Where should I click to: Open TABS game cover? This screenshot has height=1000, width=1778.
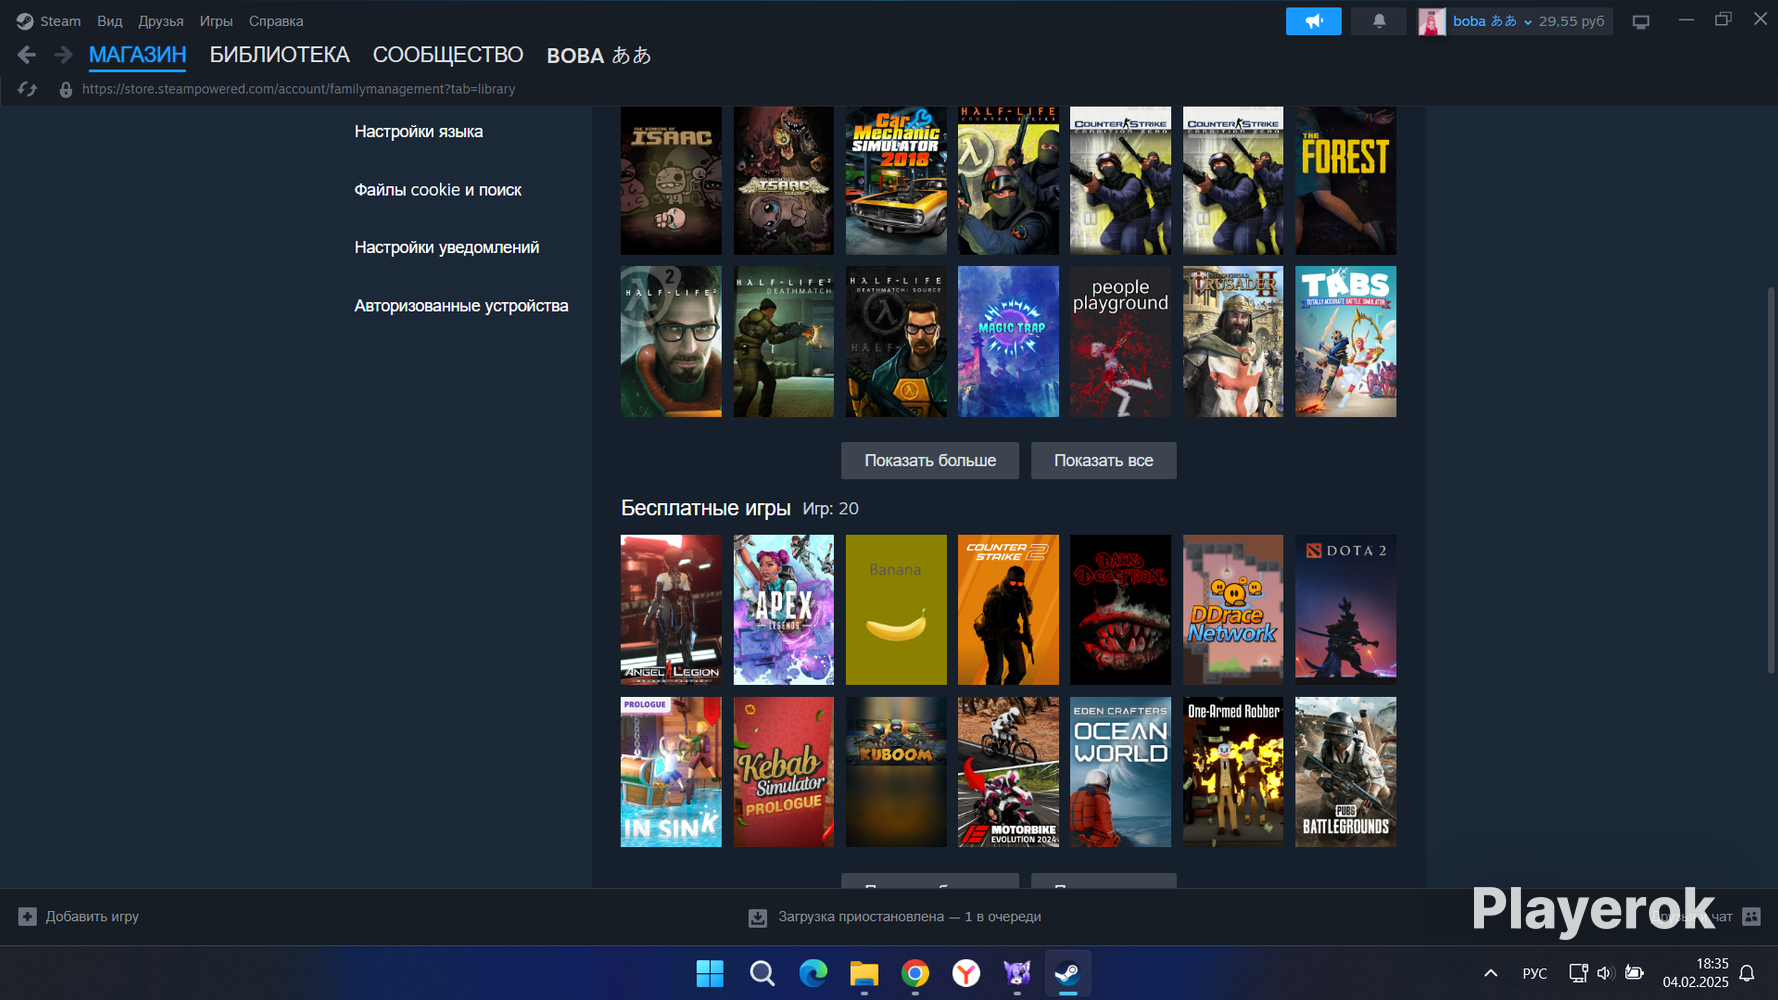(x=1346, y=341)
